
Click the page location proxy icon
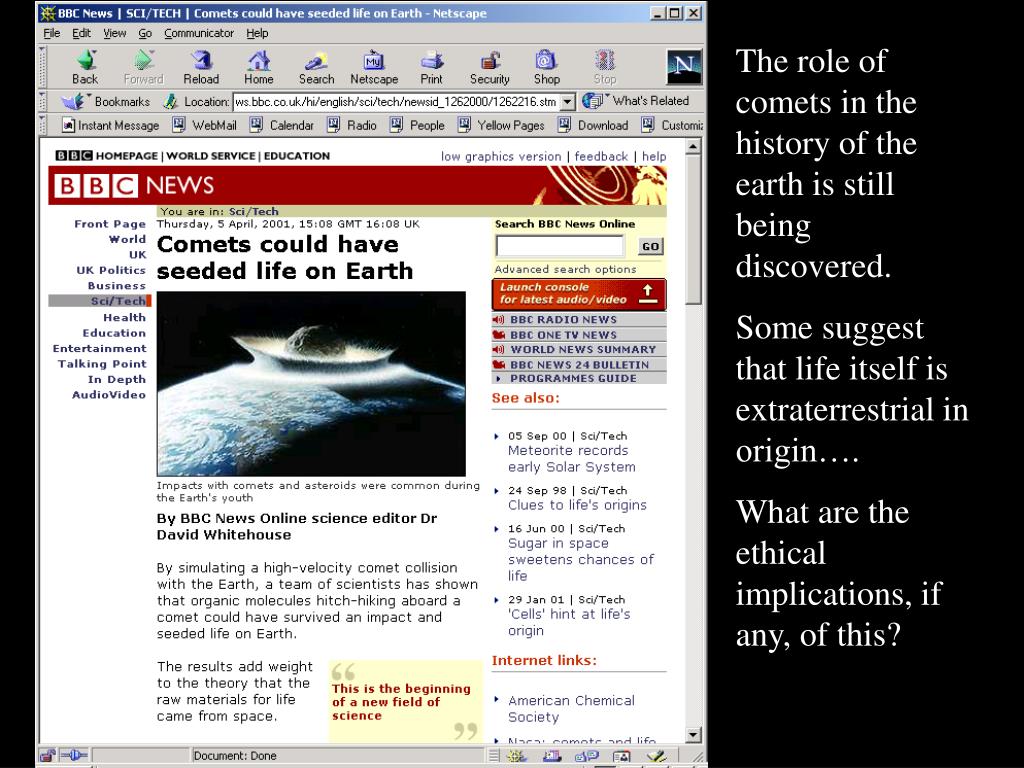[x=170, y=101]
